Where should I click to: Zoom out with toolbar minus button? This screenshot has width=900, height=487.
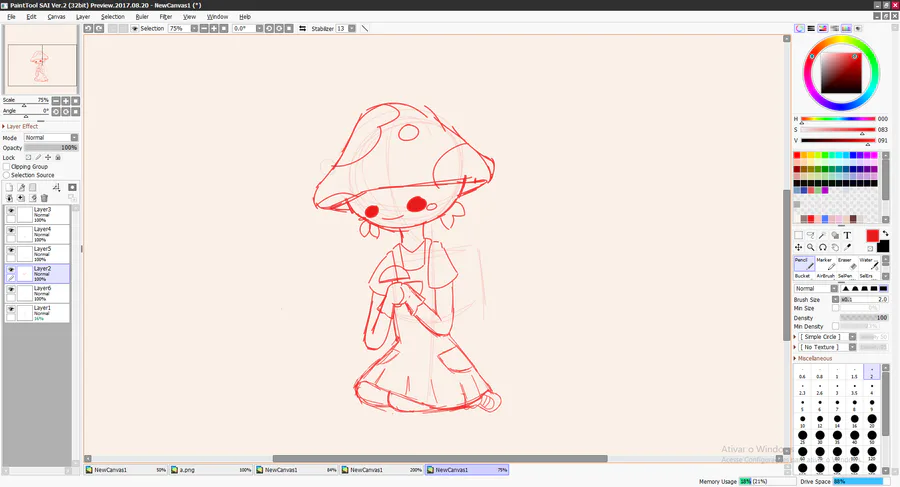click(204, 28)
